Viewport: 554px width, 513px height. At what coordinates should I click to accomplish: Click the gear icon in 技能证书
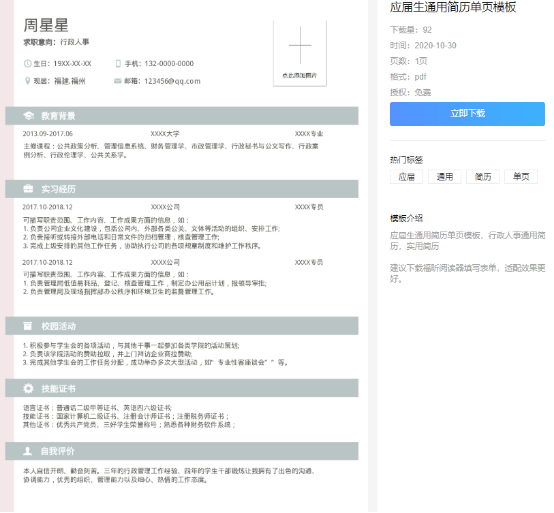tap(28, 388)
